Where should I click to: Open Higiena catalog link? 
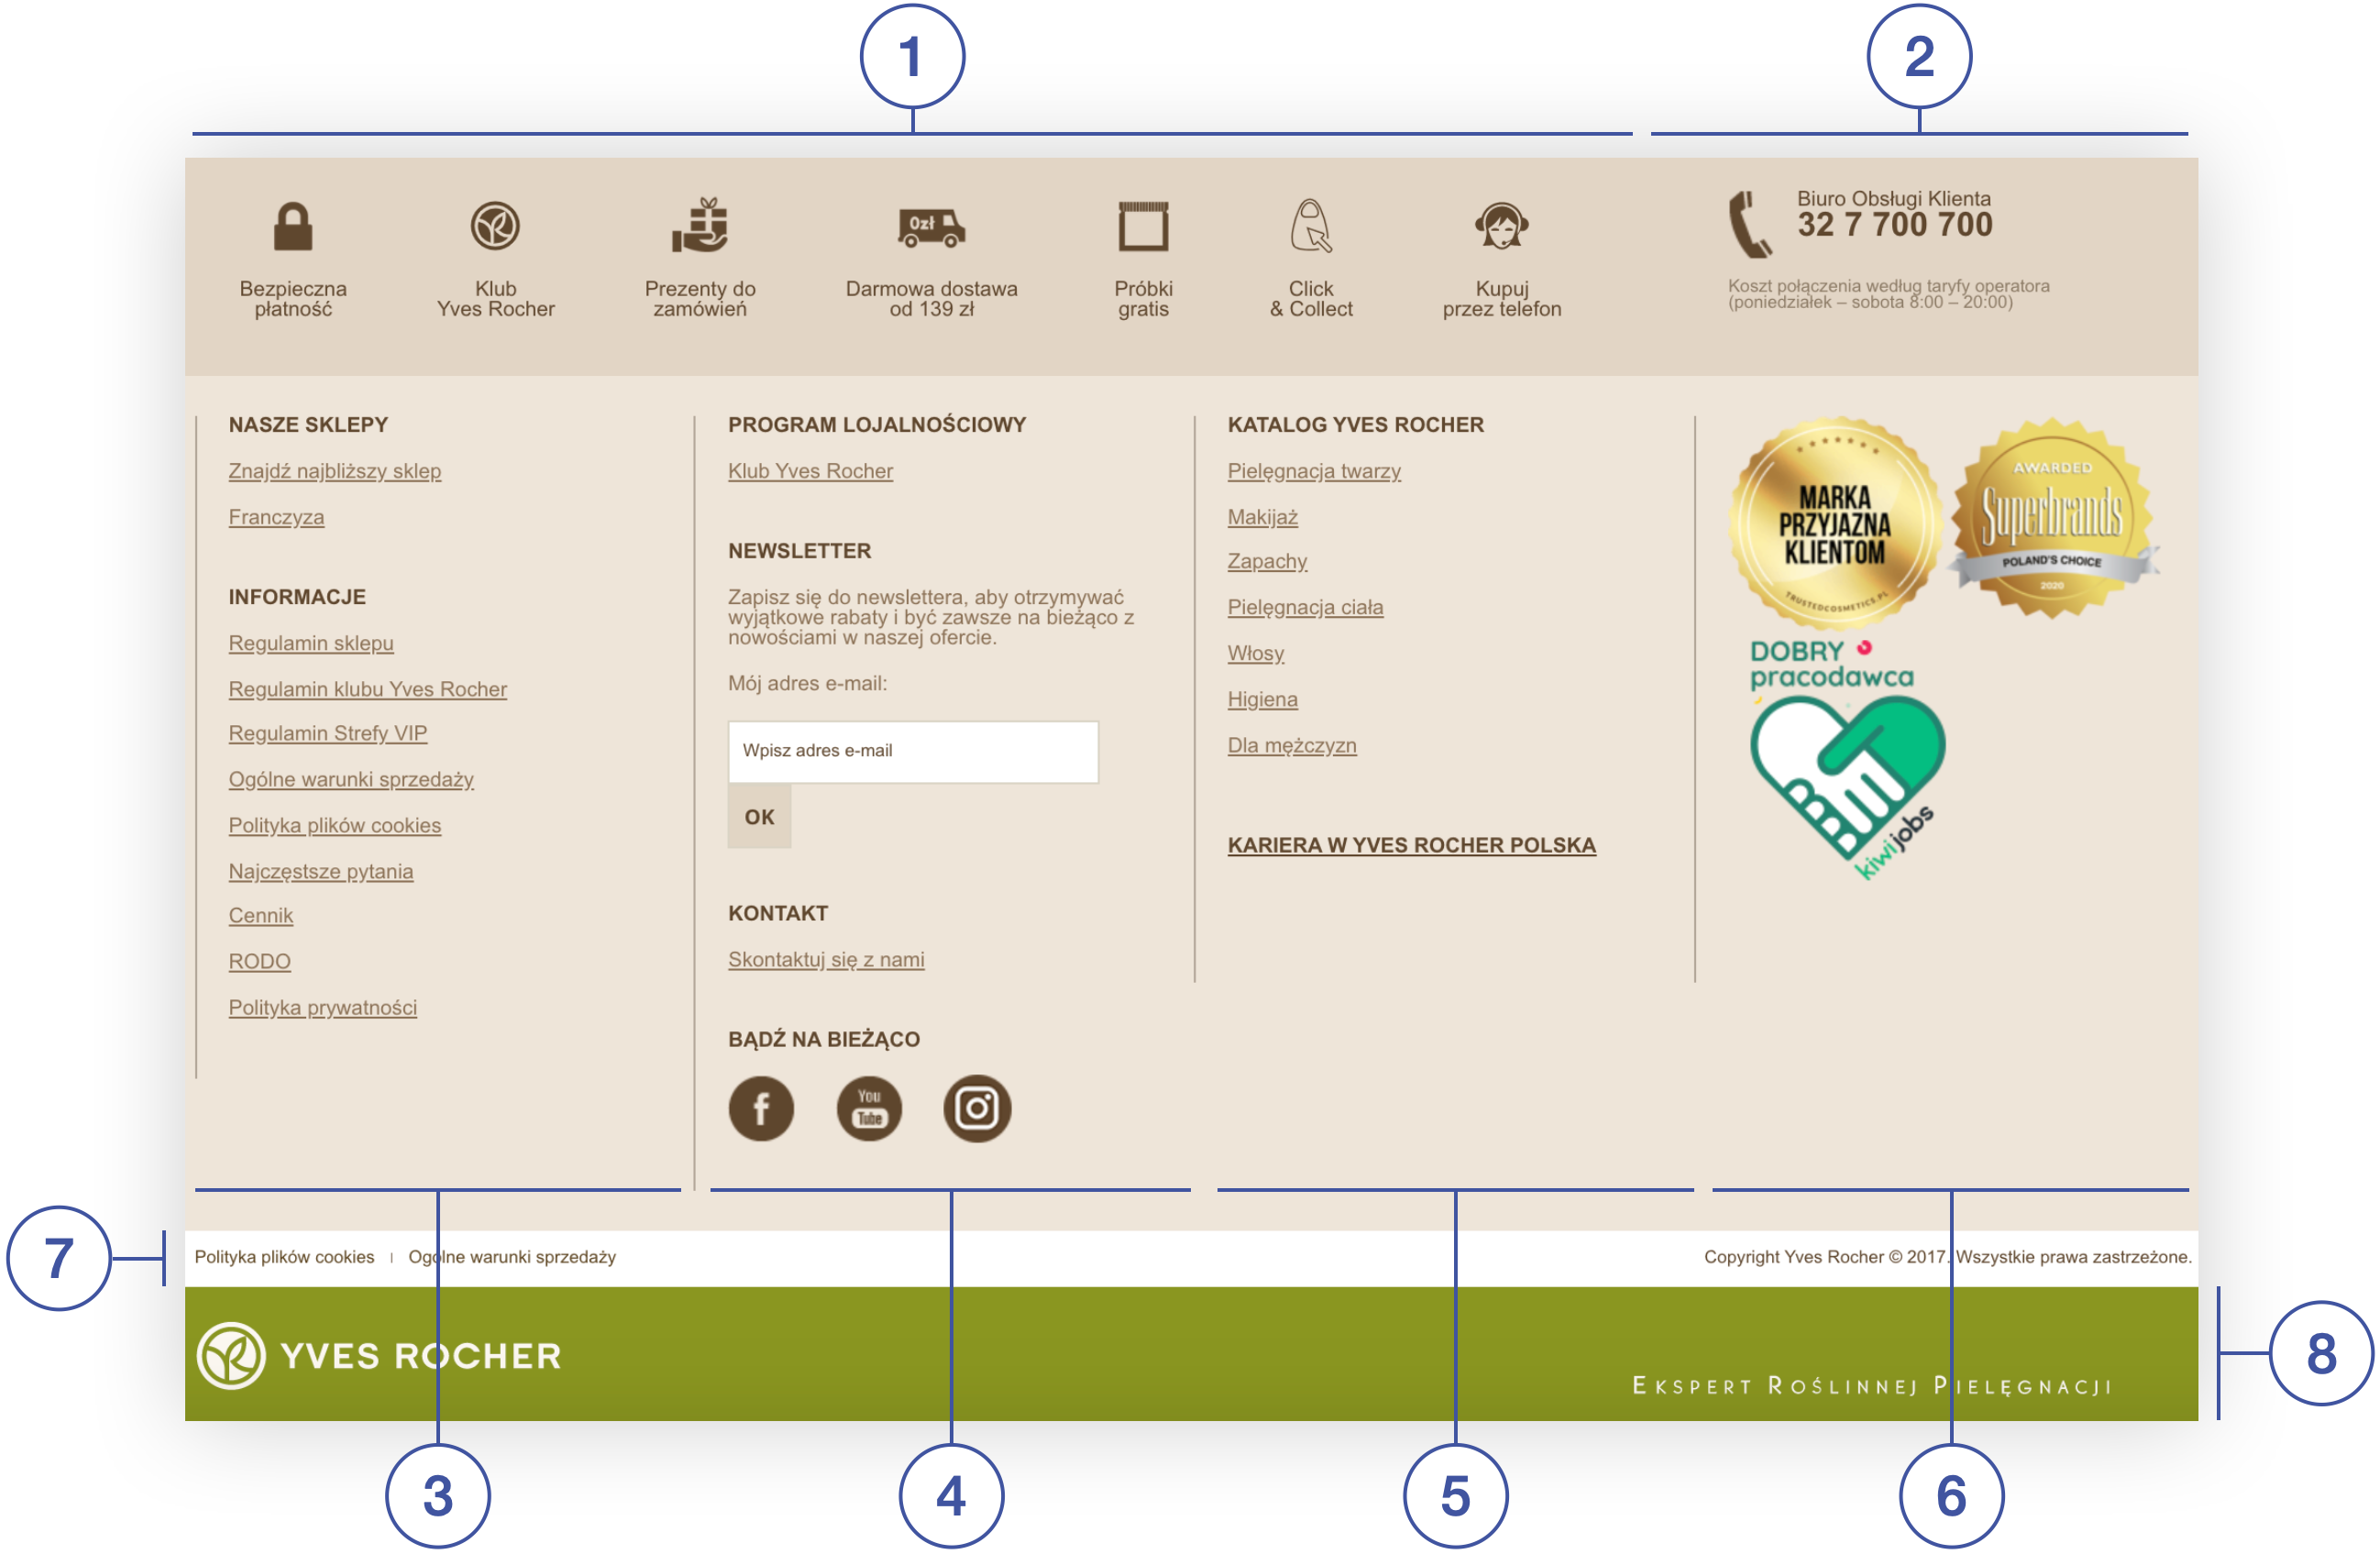click(x=1262, y=699)
